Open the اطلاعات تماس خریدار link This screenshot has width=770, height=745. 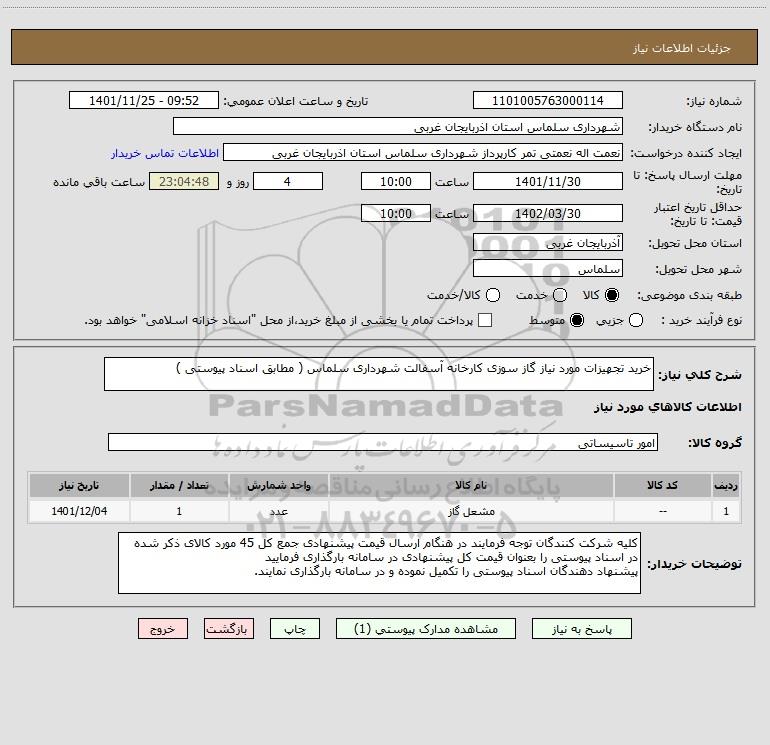[x=165, y=153]
